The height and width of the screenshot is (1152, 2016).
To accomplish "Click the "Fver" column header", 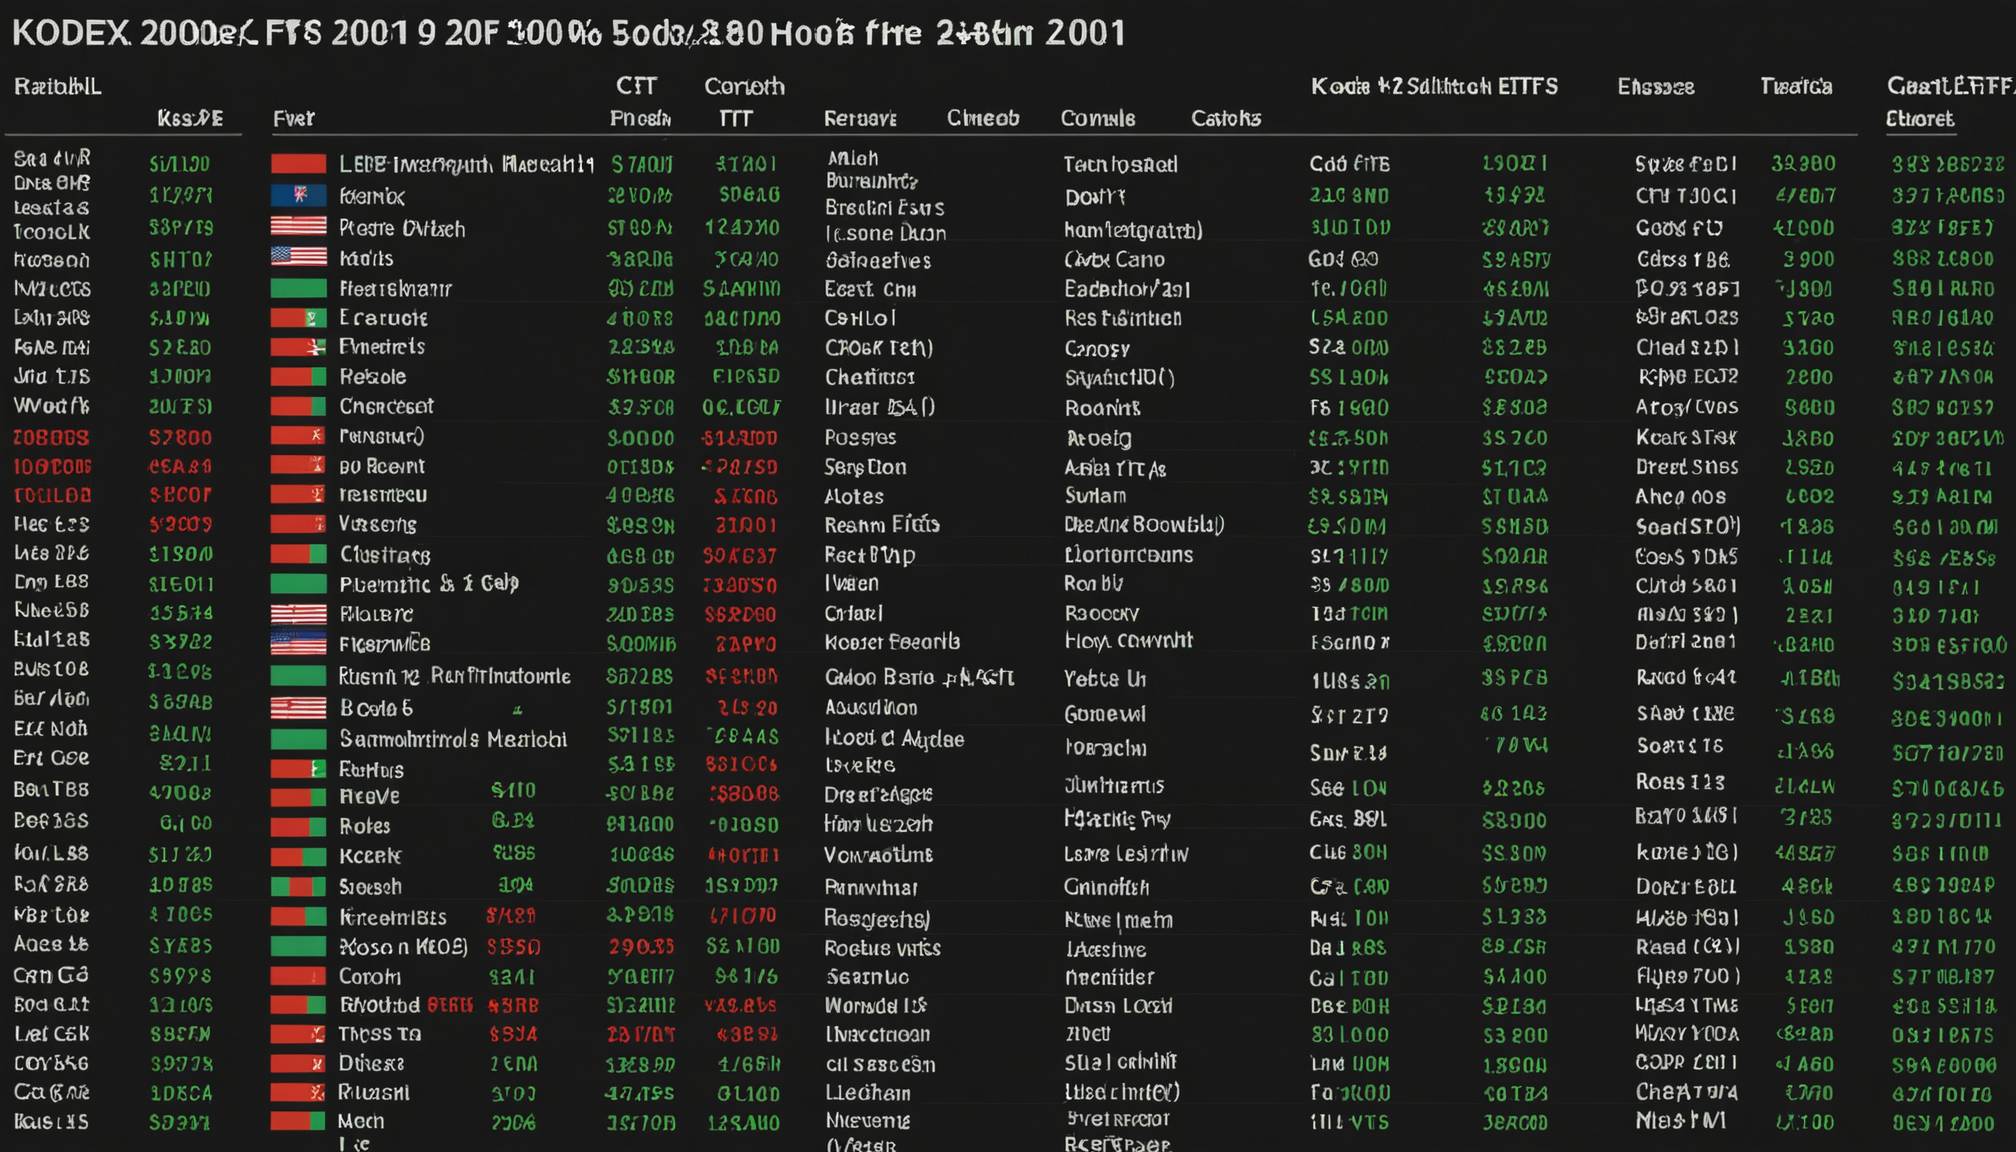I will pos(294,119).
